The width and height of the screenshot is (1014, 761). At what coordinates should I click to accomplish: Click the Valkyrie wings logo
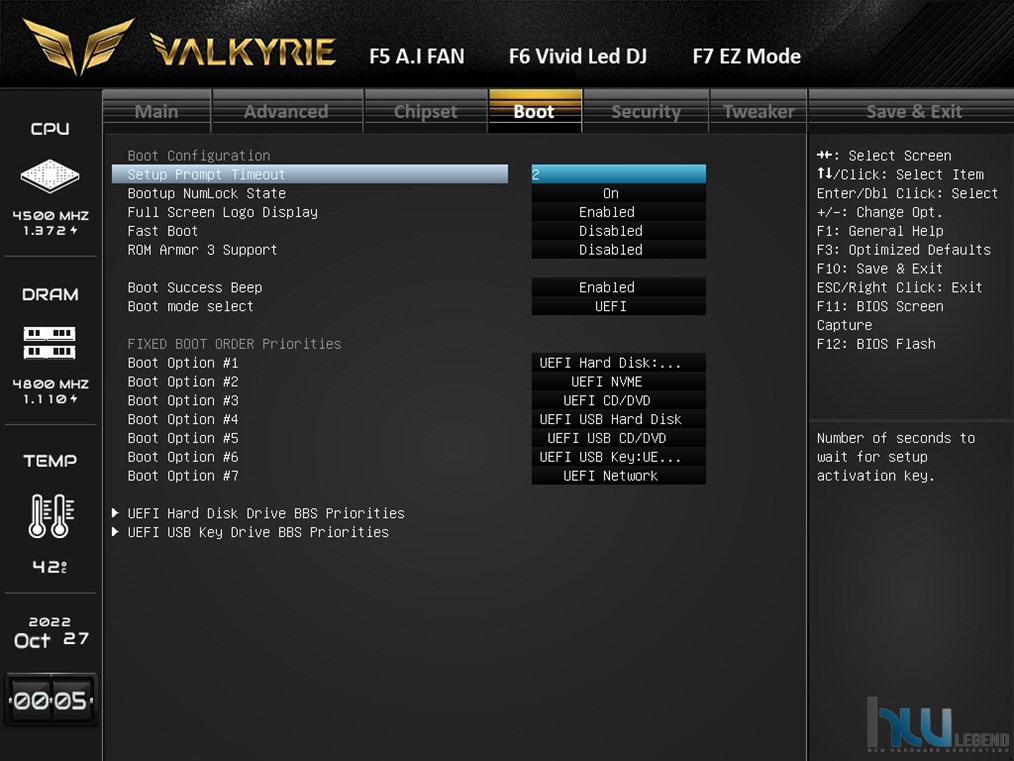78,45
